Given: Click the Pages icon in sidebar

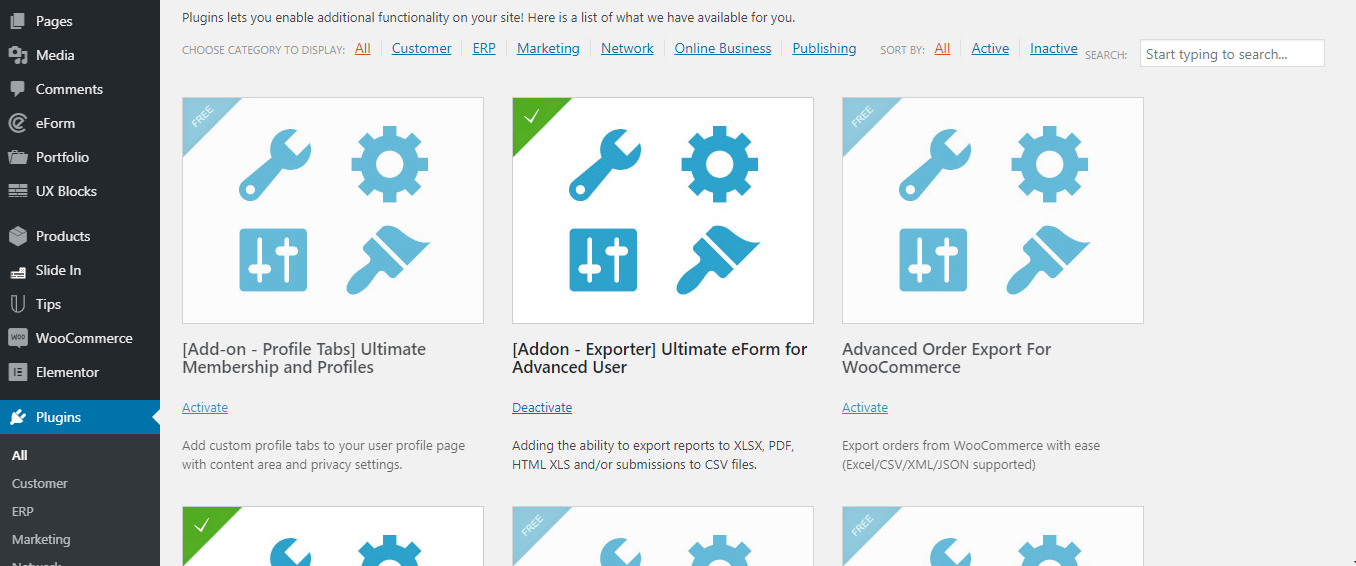Looking at the screenshot, I should coord(17,21).
